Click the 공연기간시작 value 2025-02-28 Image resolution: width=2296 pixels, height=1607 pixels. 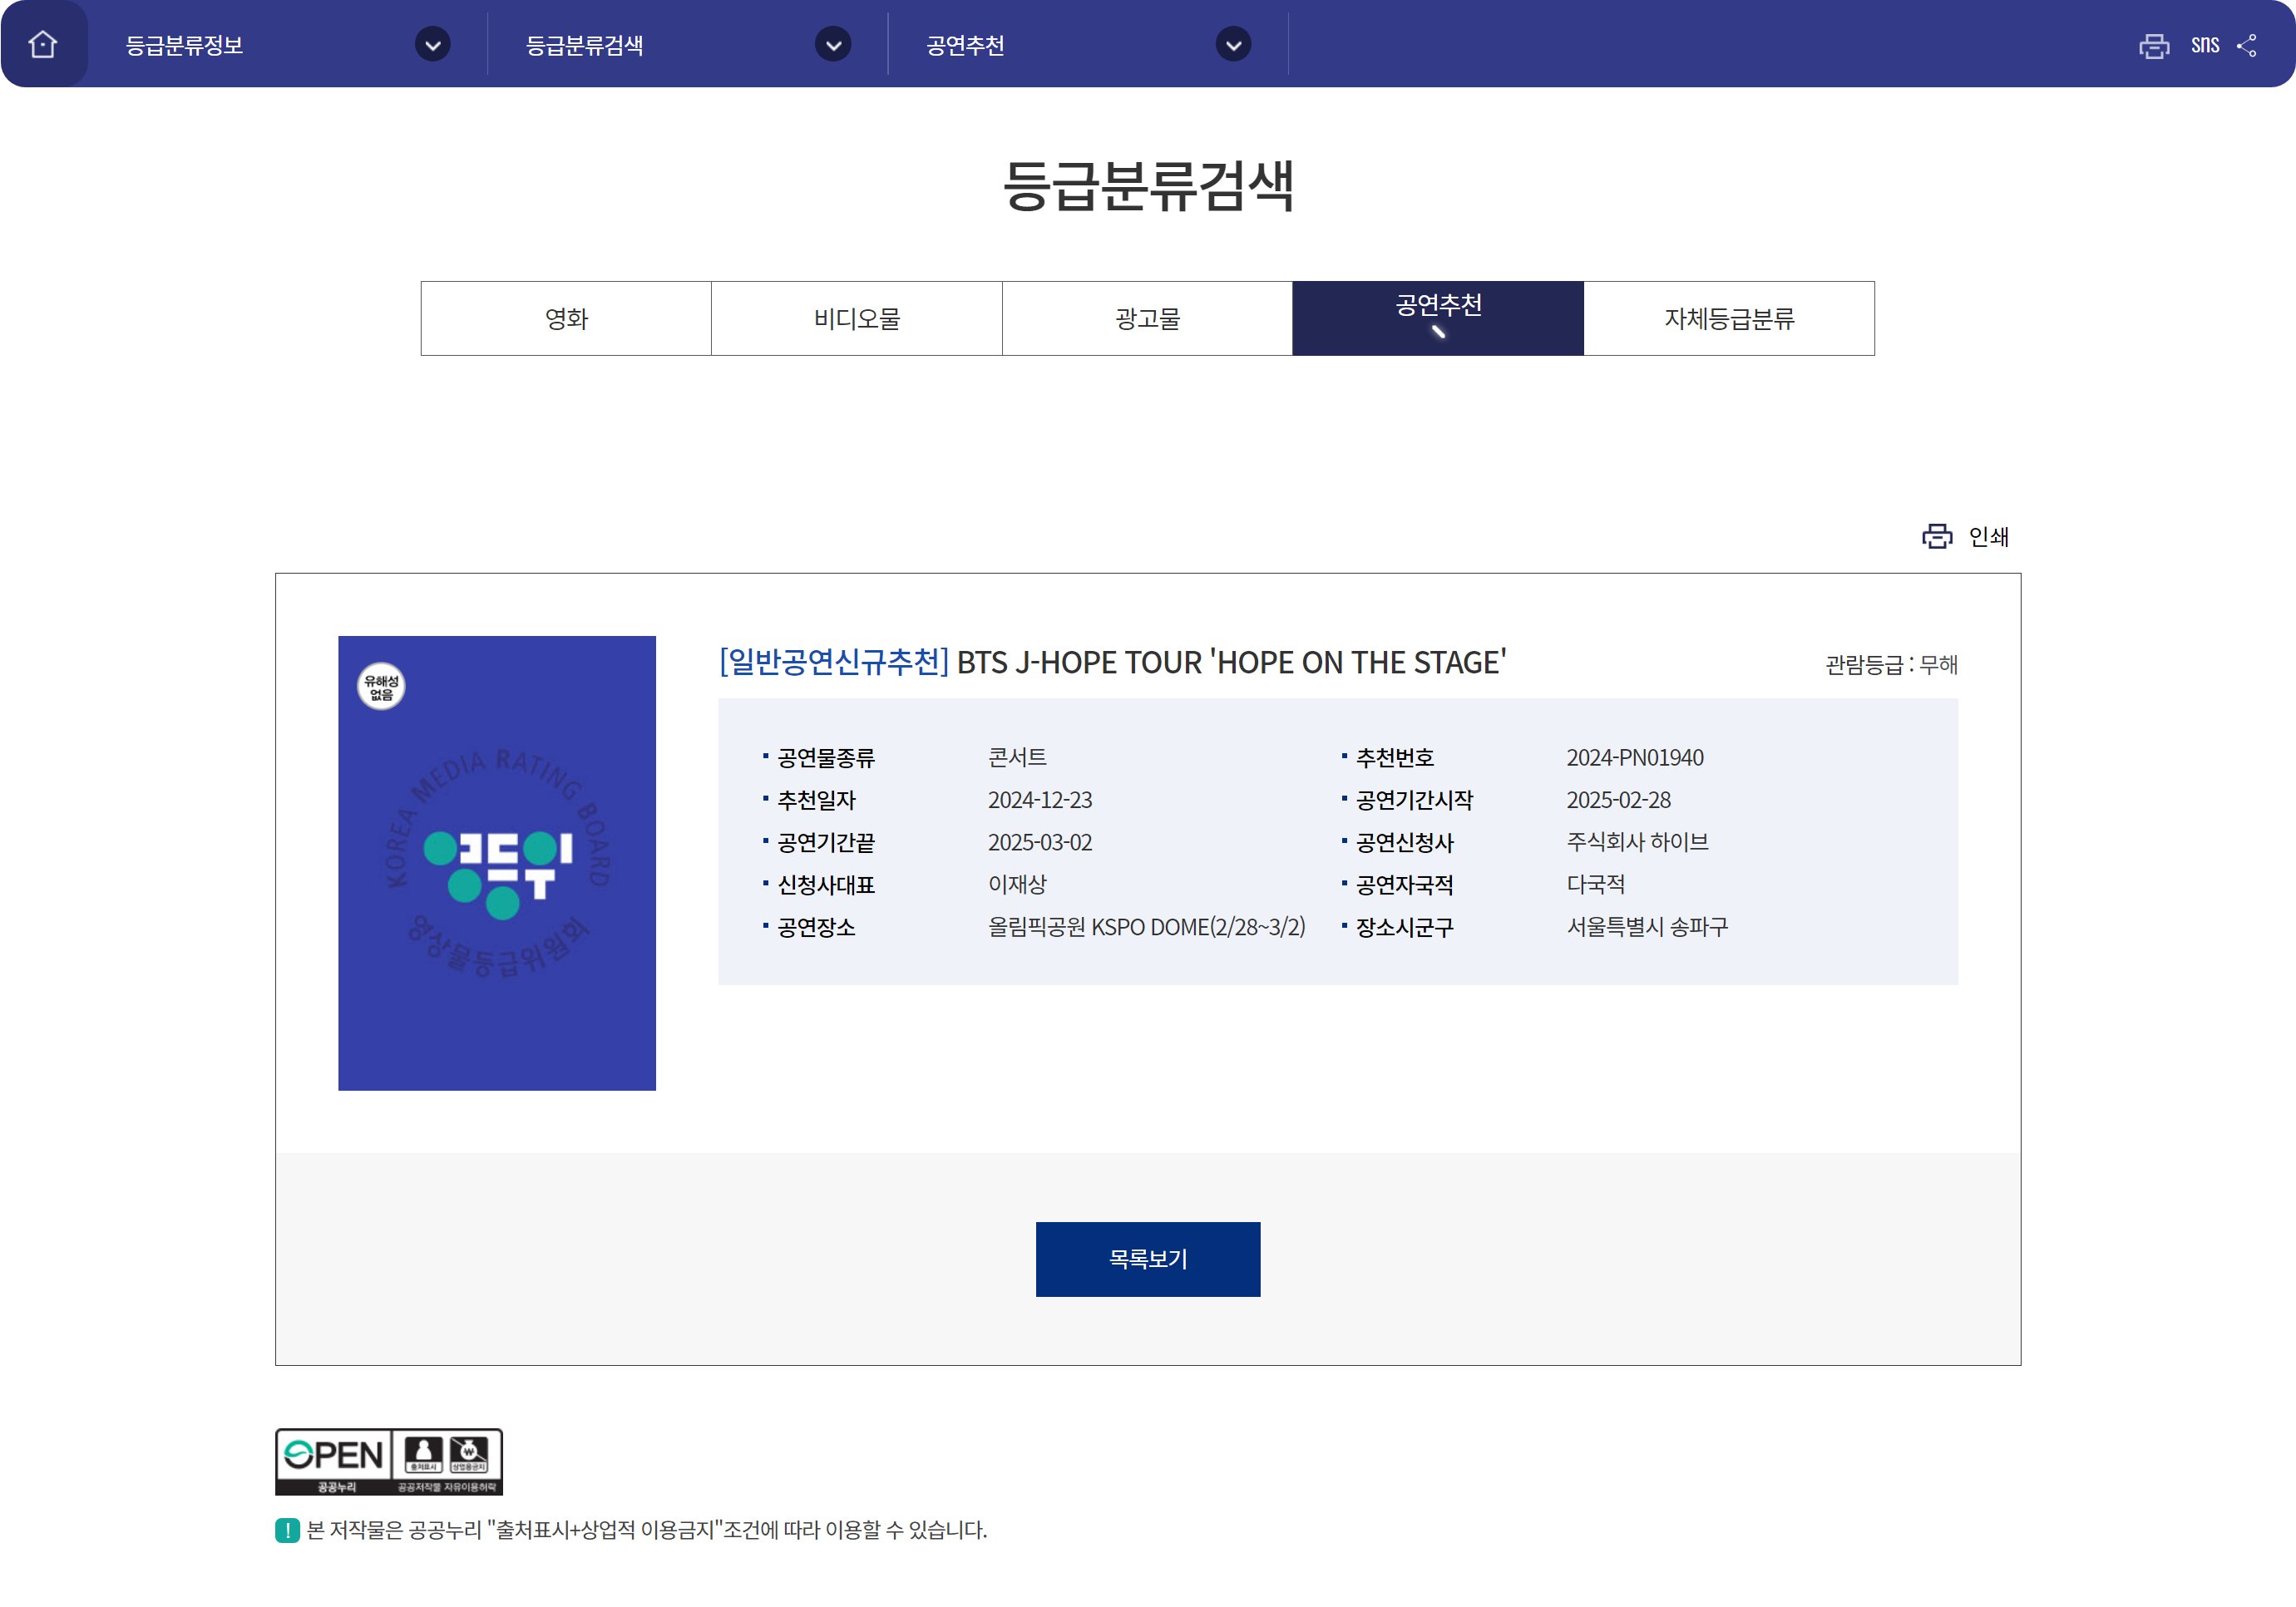(1618, 800)
